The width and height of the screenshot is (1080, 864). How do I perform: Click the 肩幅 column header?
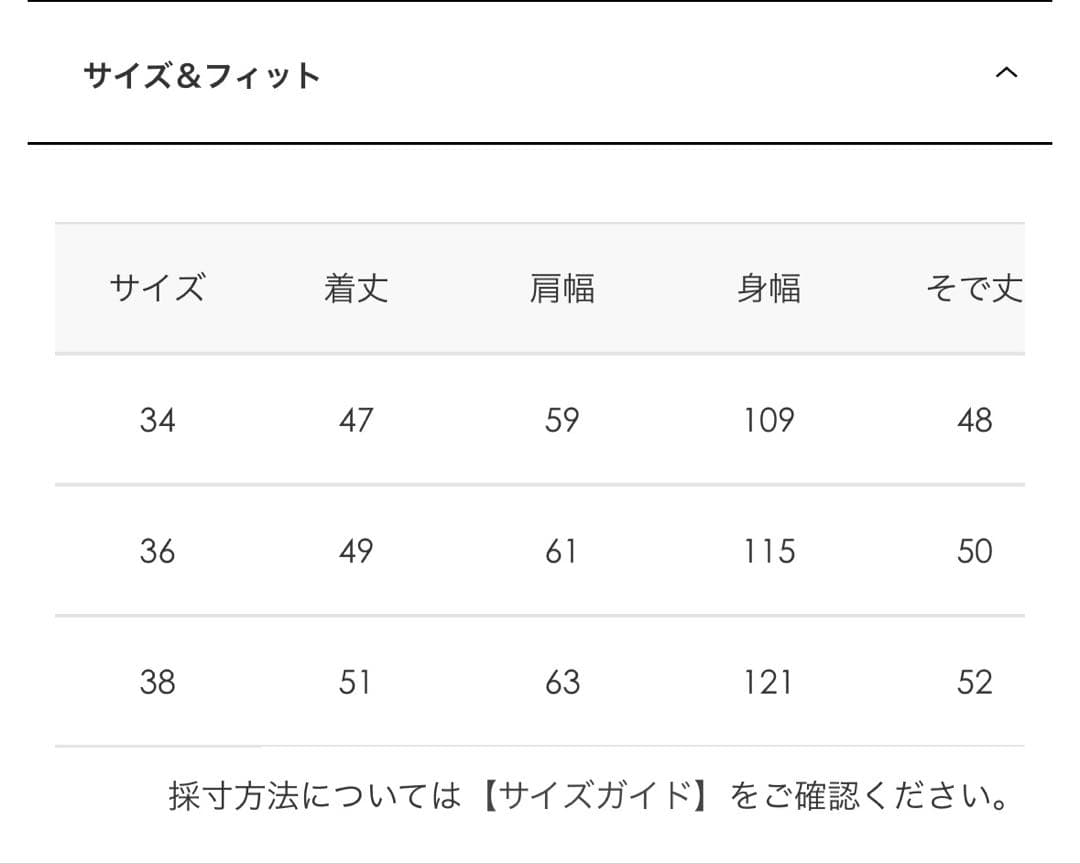tap(561, 289)
